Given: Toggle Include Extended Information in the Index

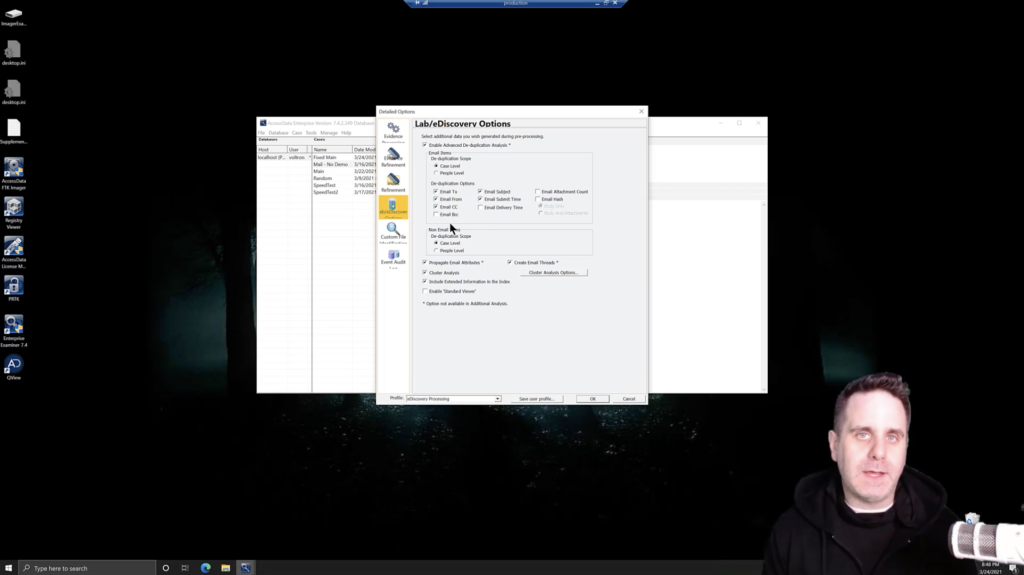Looking at the screenshot, I should (425, 282).
